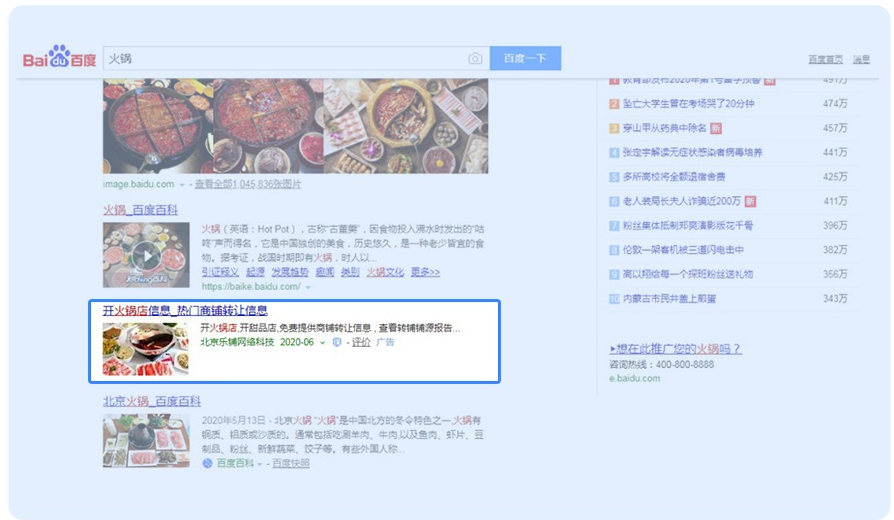Open first hotpot image with grid pot
The image size is (894, 520).
coord(158,126)
